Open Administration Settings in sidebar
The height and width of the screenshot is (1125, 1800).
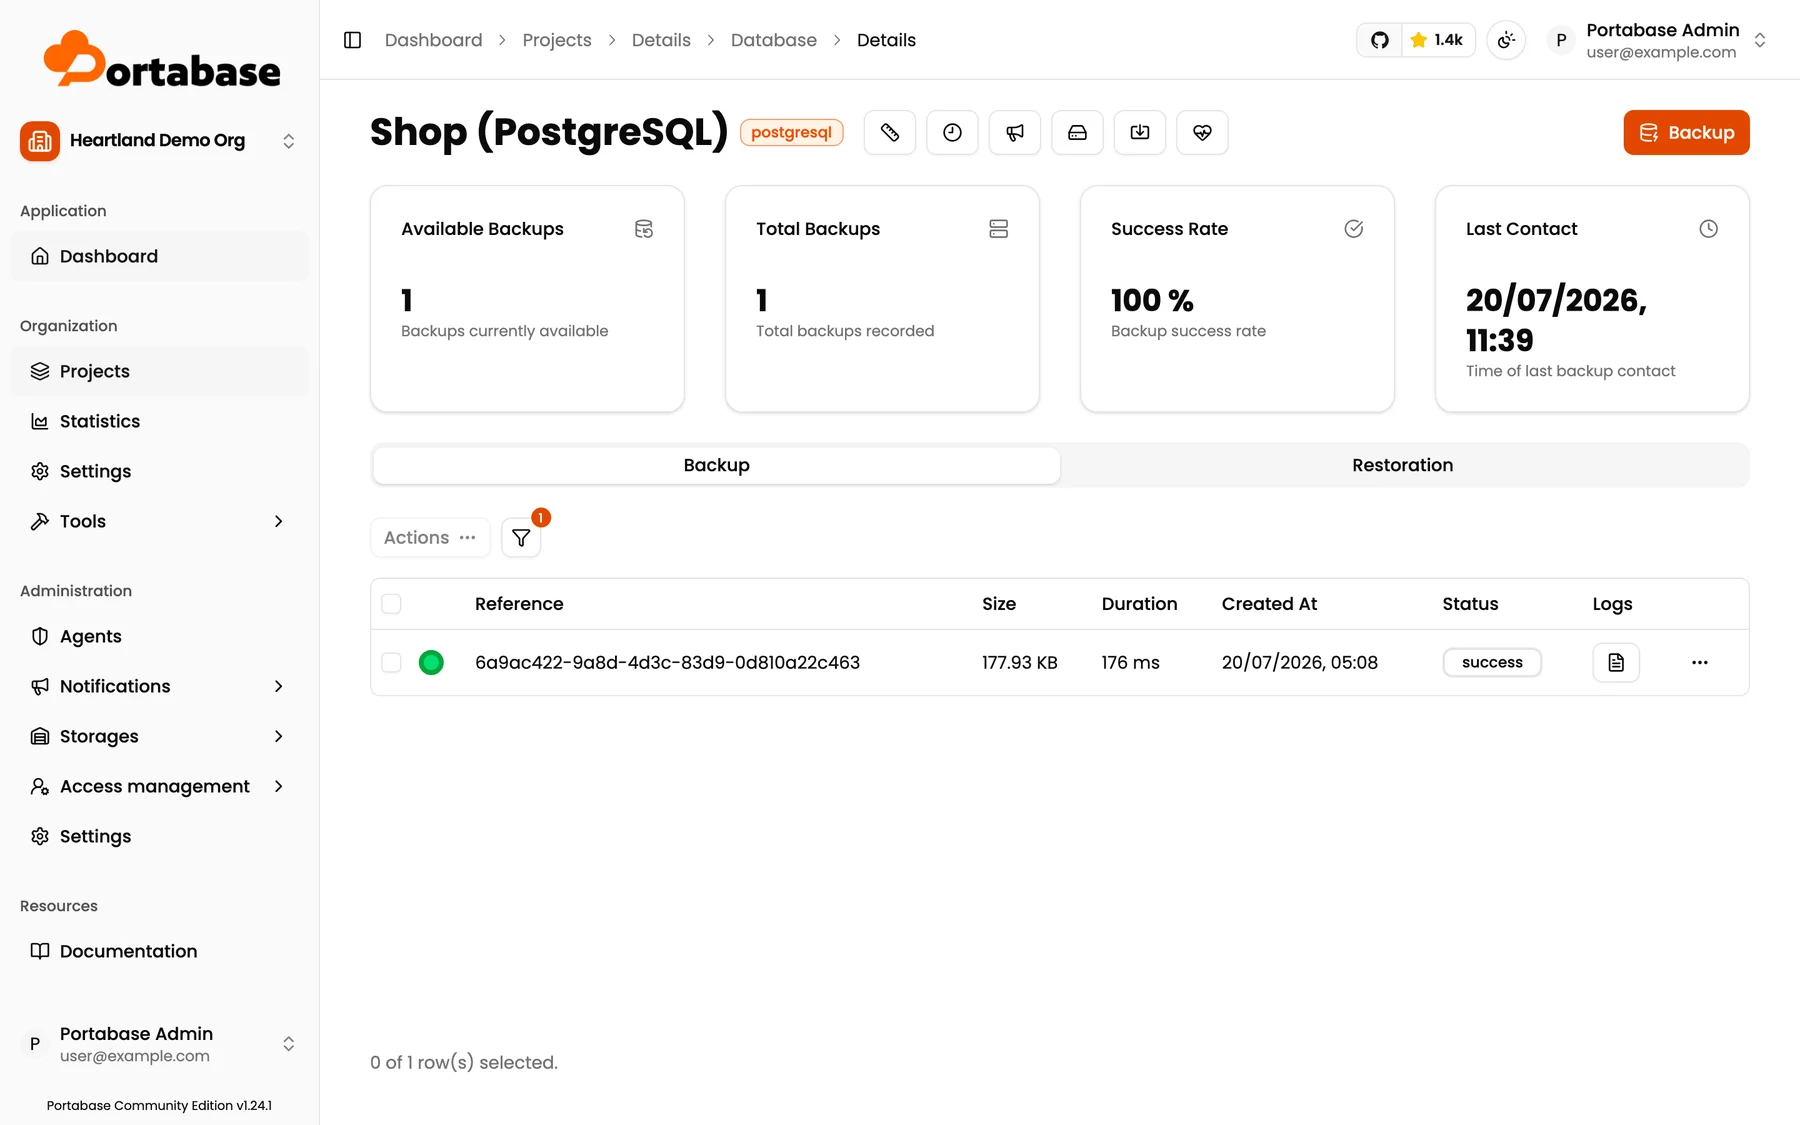(159, 836)
